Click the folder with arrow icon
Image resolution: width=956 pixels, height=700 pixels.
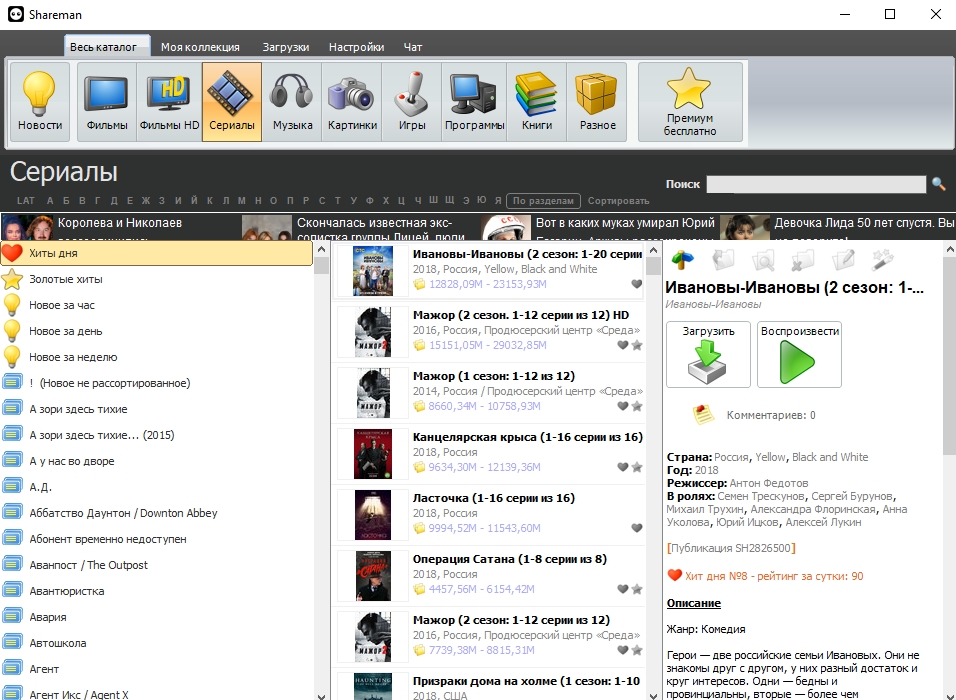click(x=723, y=260)
